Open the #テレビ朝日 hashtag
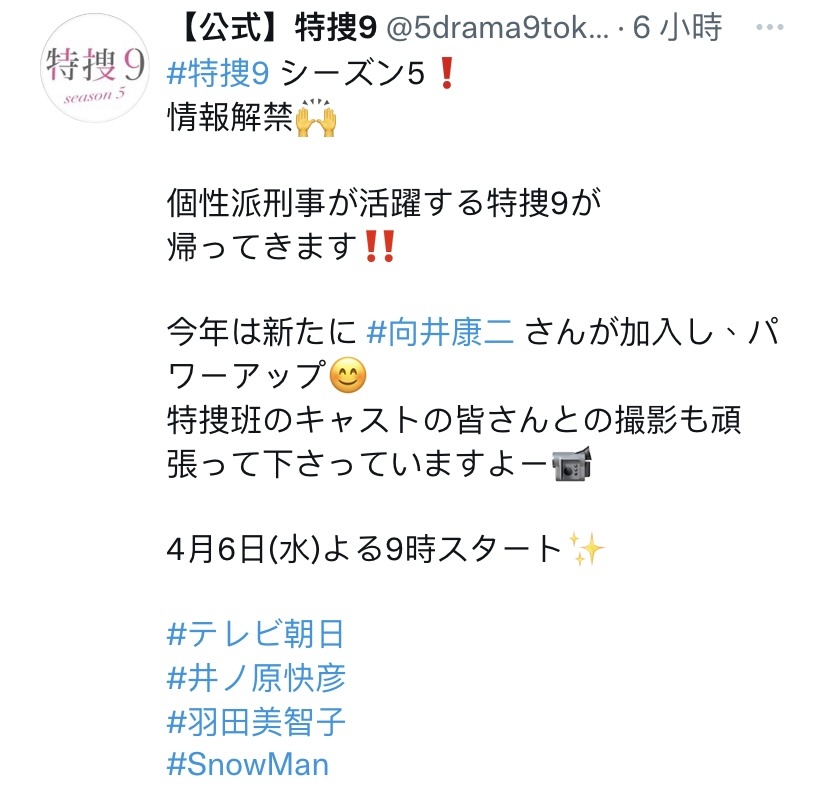The height and width of the screenshot is (787, 828). pyautogui.click(x=256, y=634)
